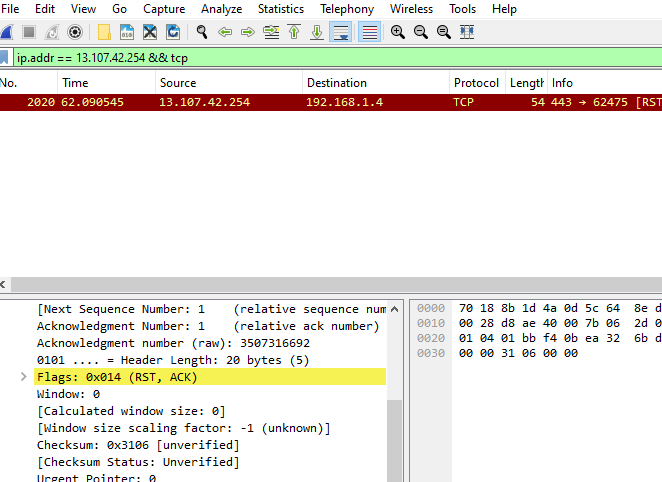Open capture options gear icon
The image size is (662, 482).
coord(75,32)
